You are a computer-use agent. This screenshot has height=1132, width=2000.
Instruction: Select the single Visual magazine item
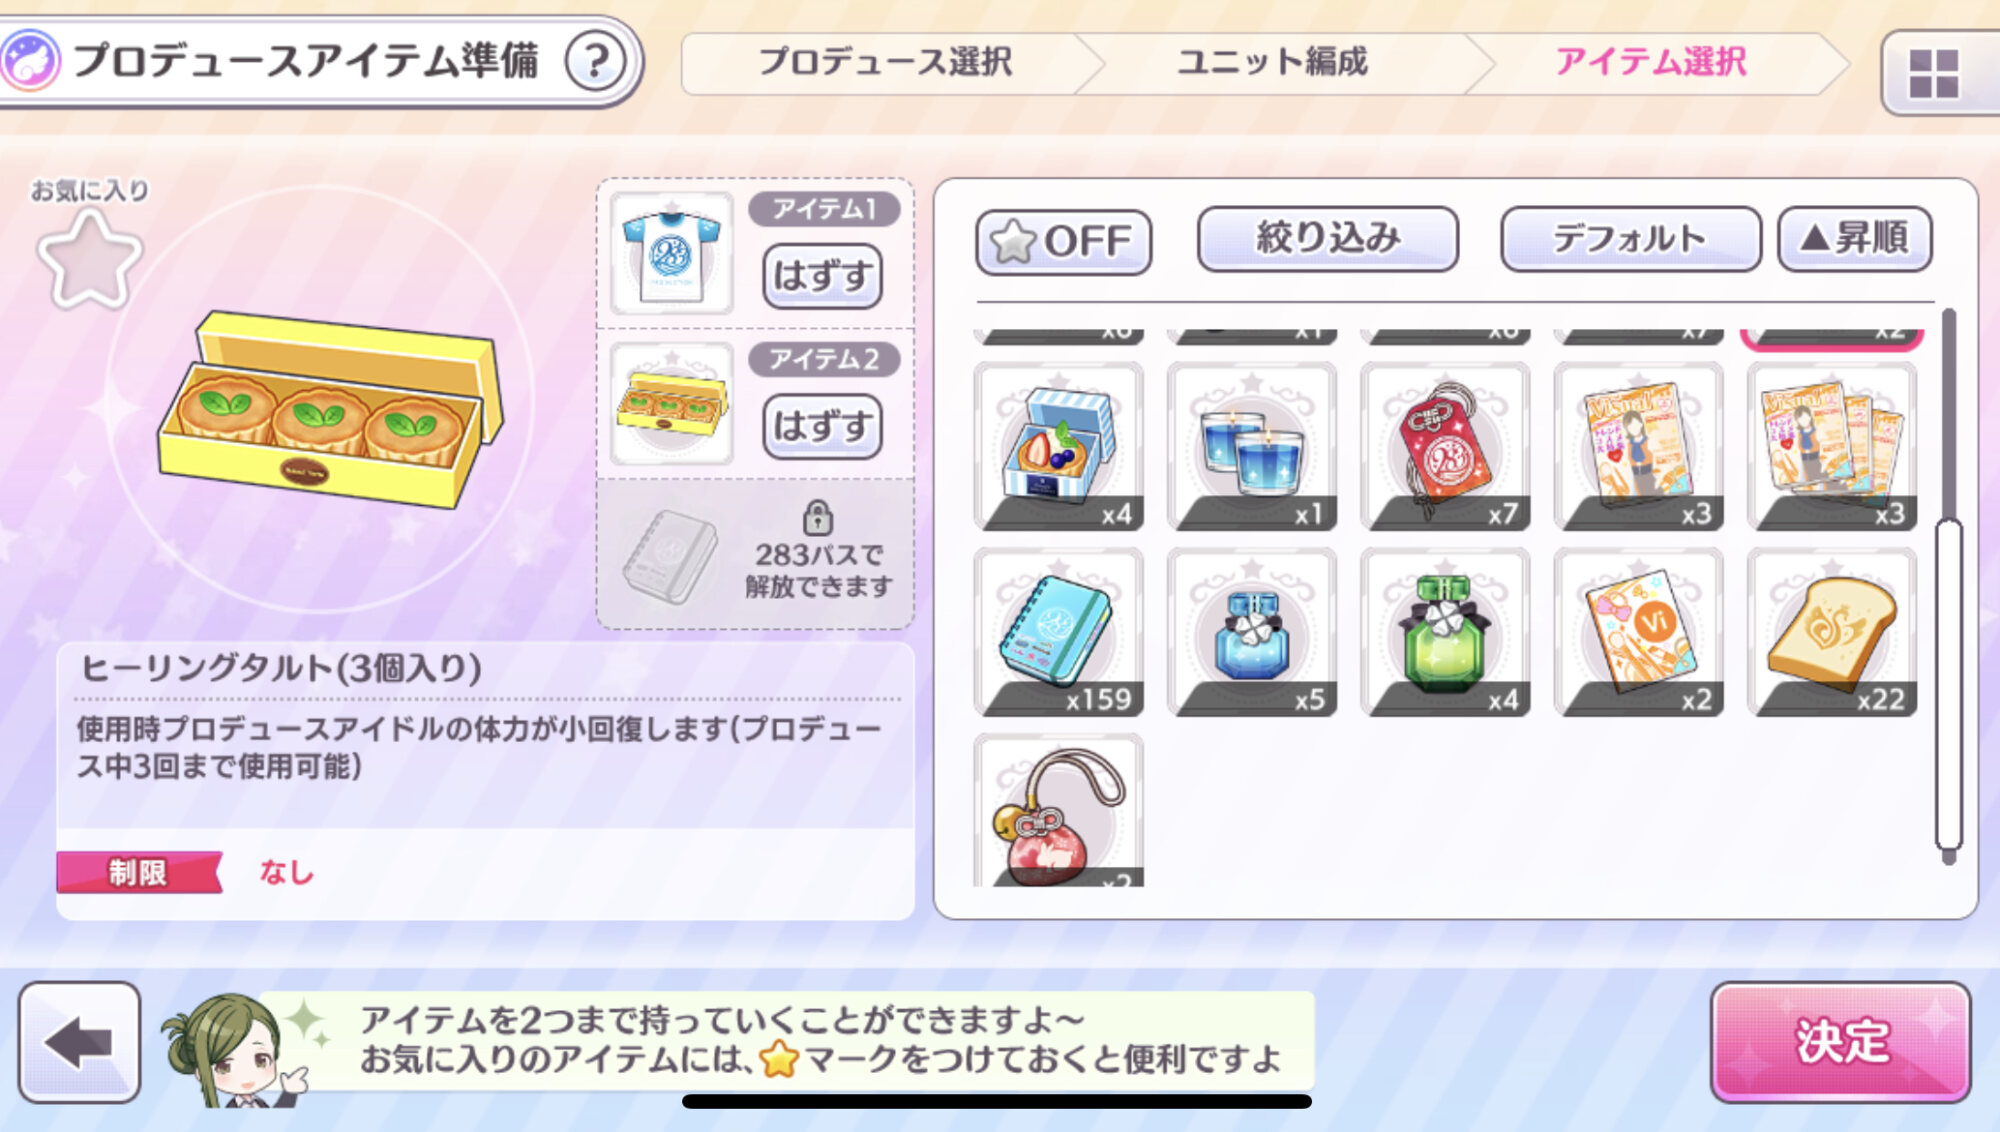[x=1639, y=446]
